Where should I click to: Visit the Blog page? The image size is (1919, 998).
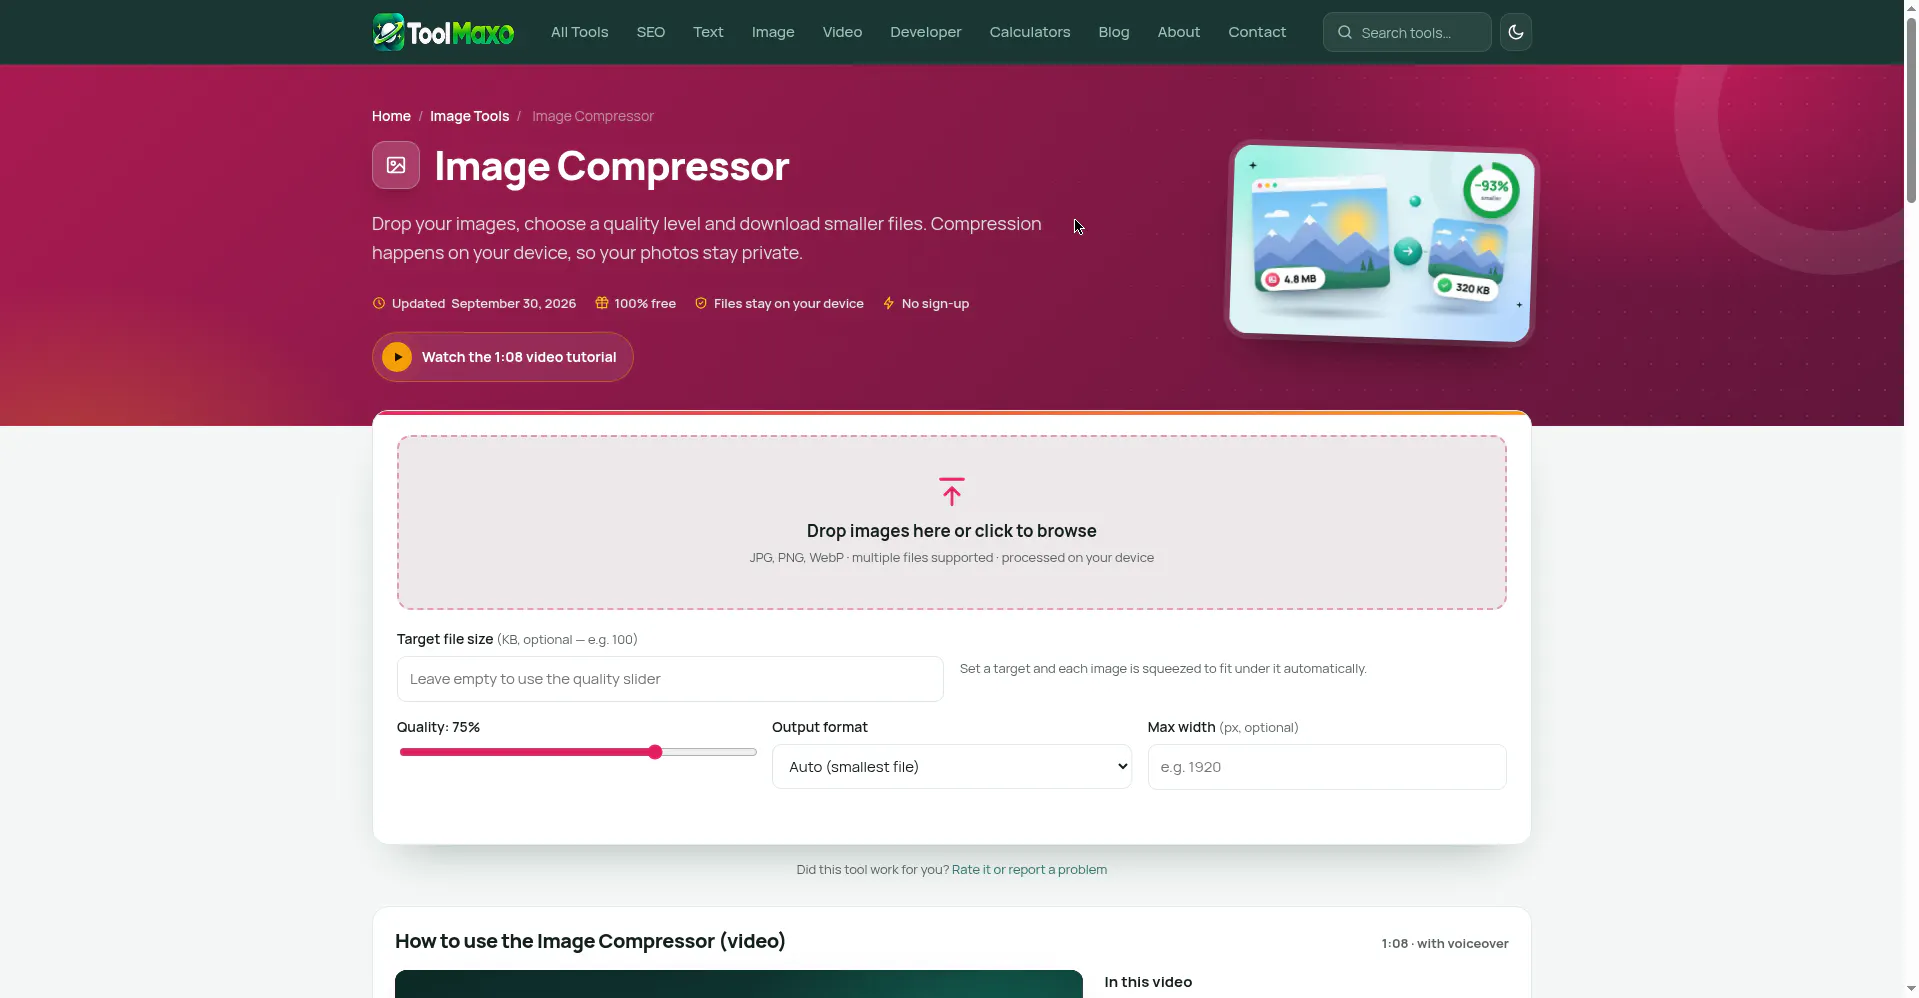click(x=1114, y=32)
